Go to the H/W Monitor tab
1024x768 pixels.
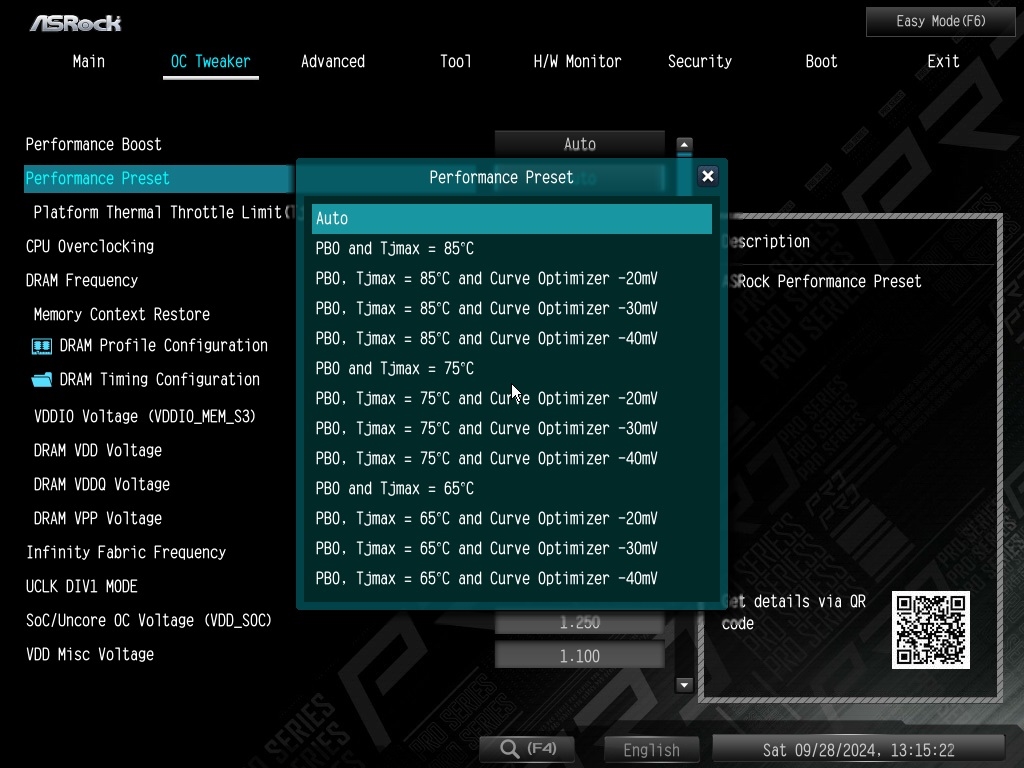coord(577,61)
